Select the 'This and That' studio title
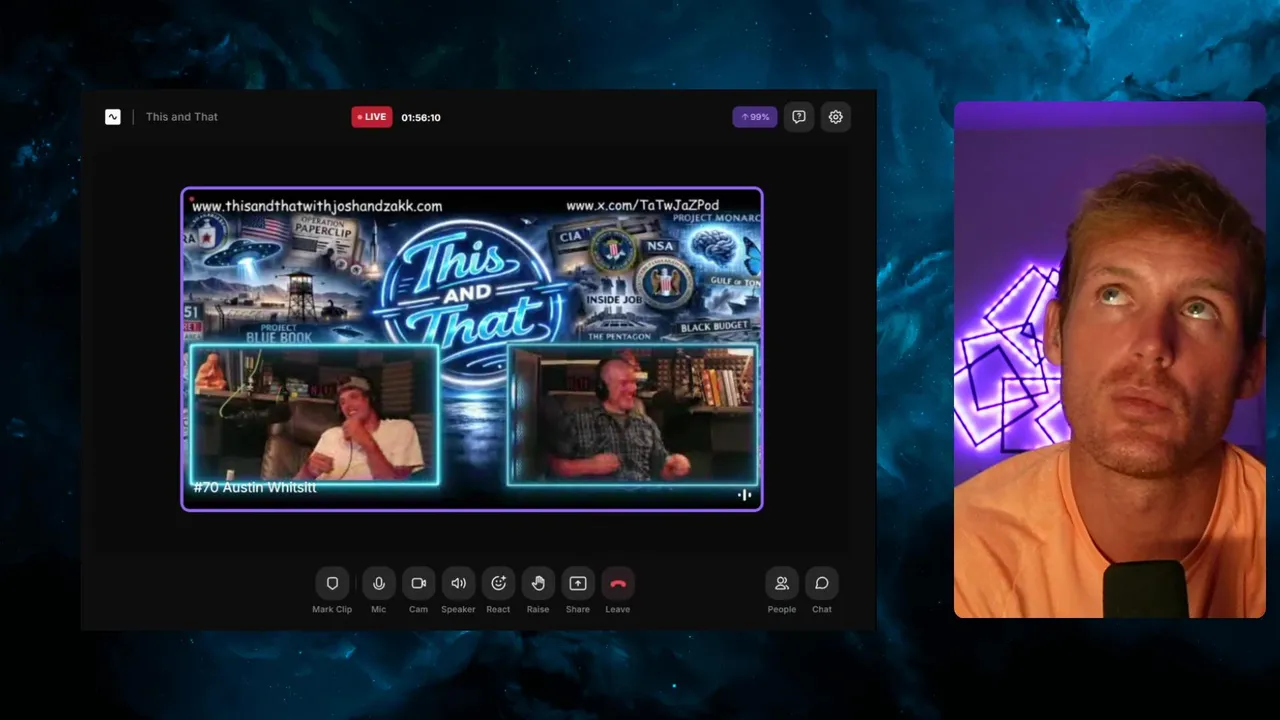 (x=182, y=117)
